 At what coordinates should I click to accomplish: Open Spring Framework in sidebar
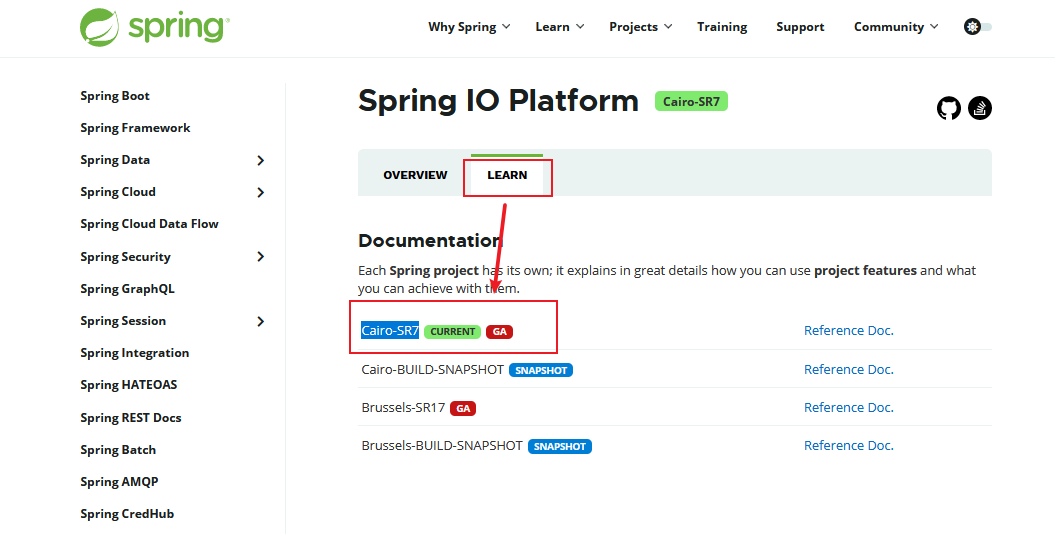(x=135, y=128)
